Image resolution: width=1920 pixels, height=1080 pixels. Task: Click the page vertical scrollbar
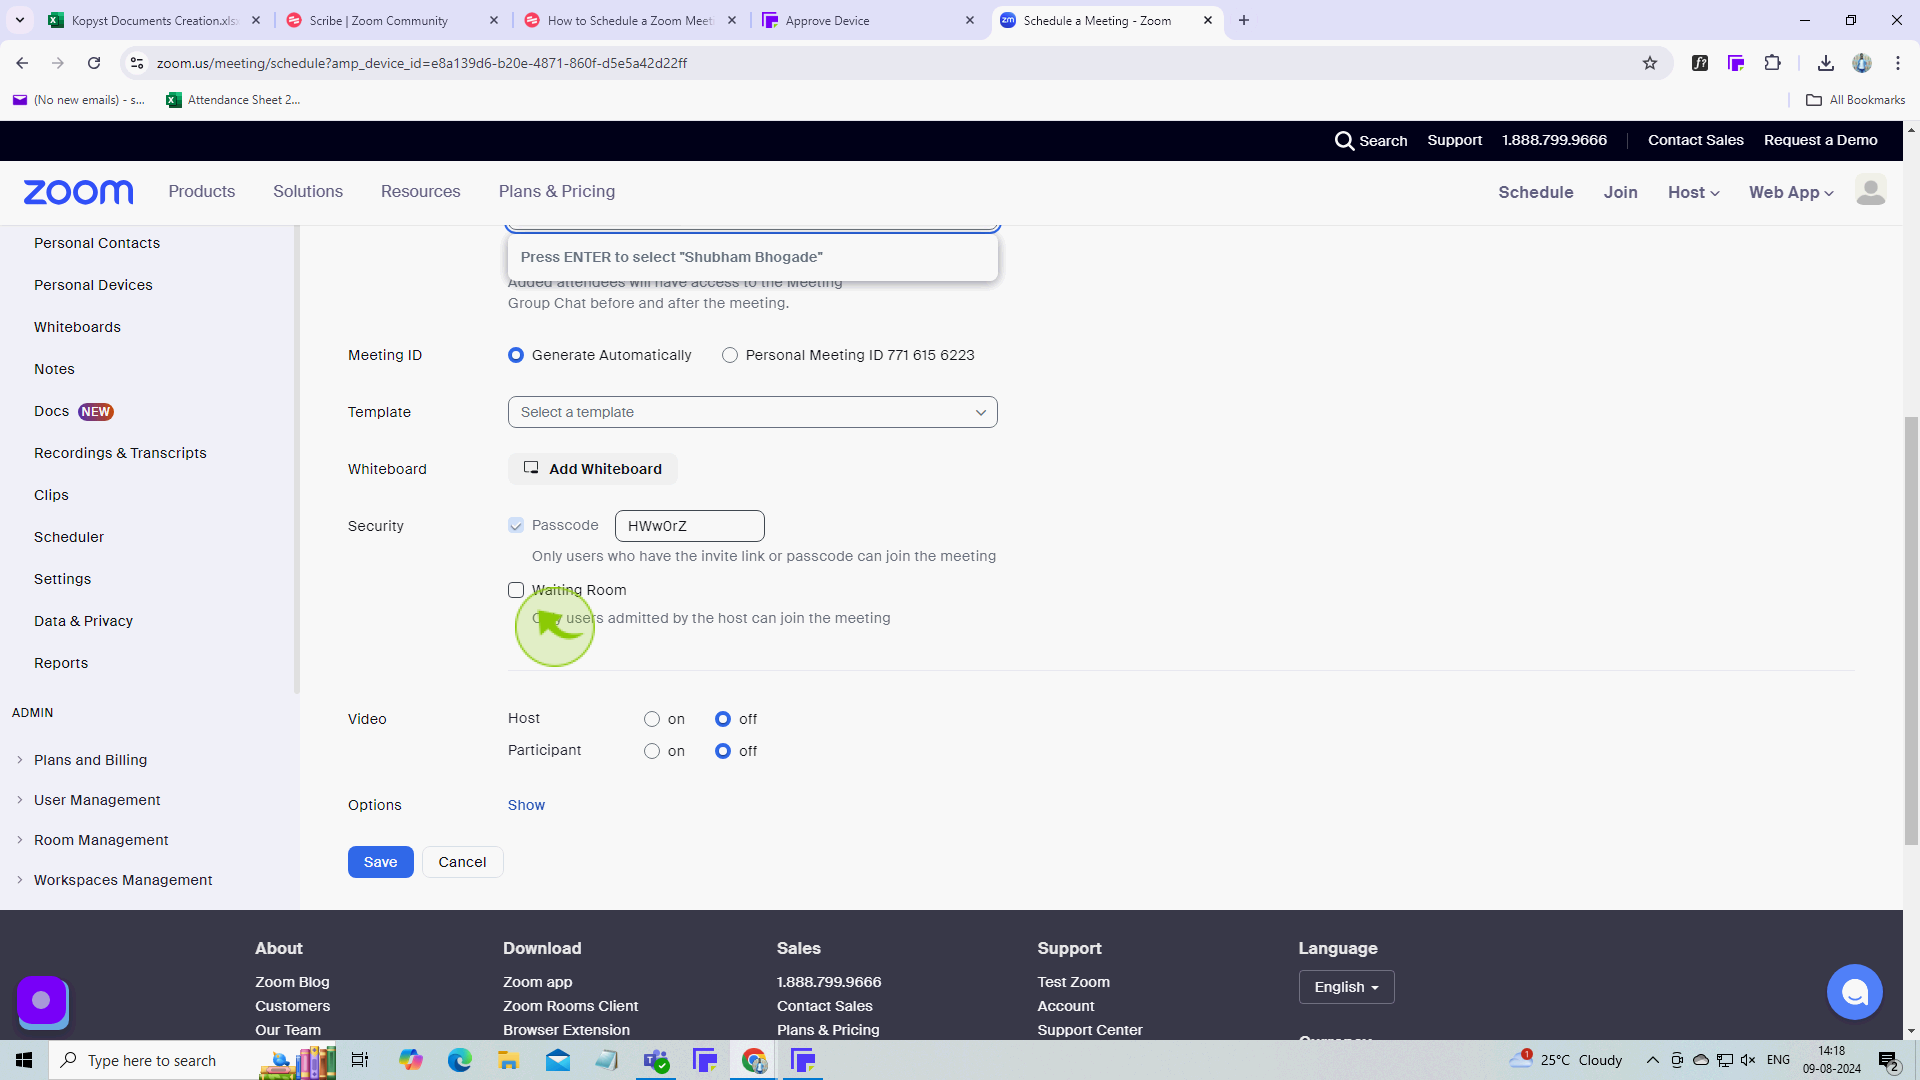1911,632
